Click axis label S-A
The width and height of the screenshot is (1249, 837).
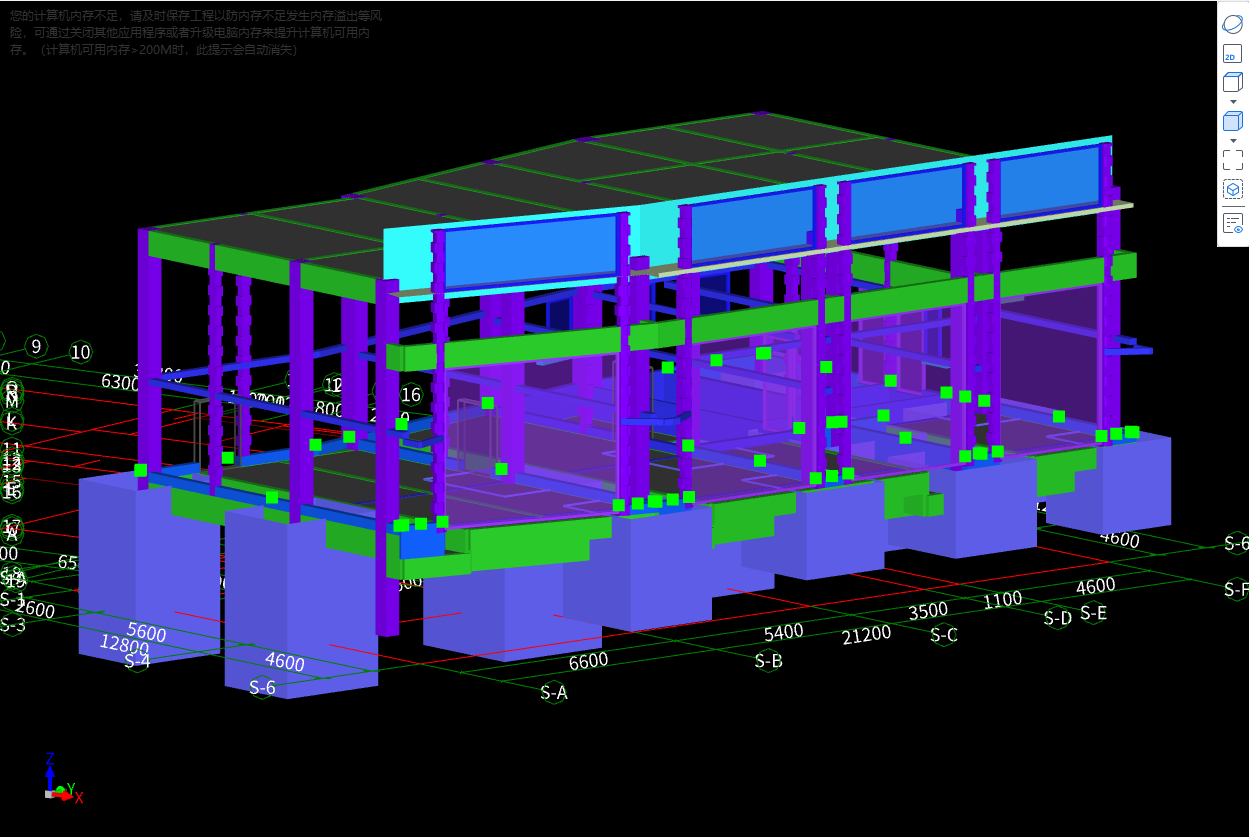point(554,692)
